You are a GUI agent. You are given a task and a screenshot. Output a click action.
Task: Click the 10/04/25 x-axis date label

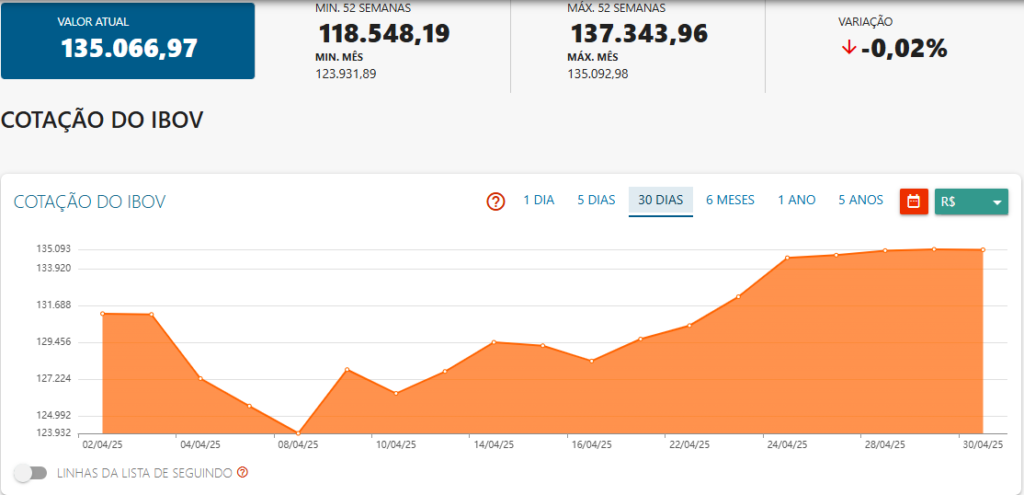[x=396, y=445]
